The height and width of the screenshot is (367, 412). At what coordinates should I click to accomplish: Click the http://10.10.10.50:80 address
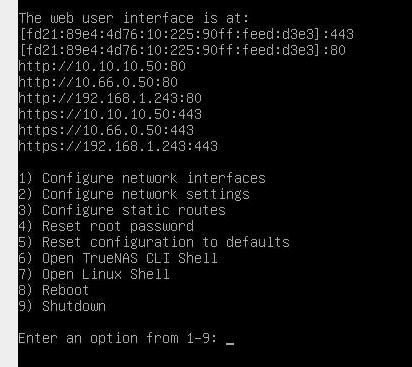[x=102, y=66]
